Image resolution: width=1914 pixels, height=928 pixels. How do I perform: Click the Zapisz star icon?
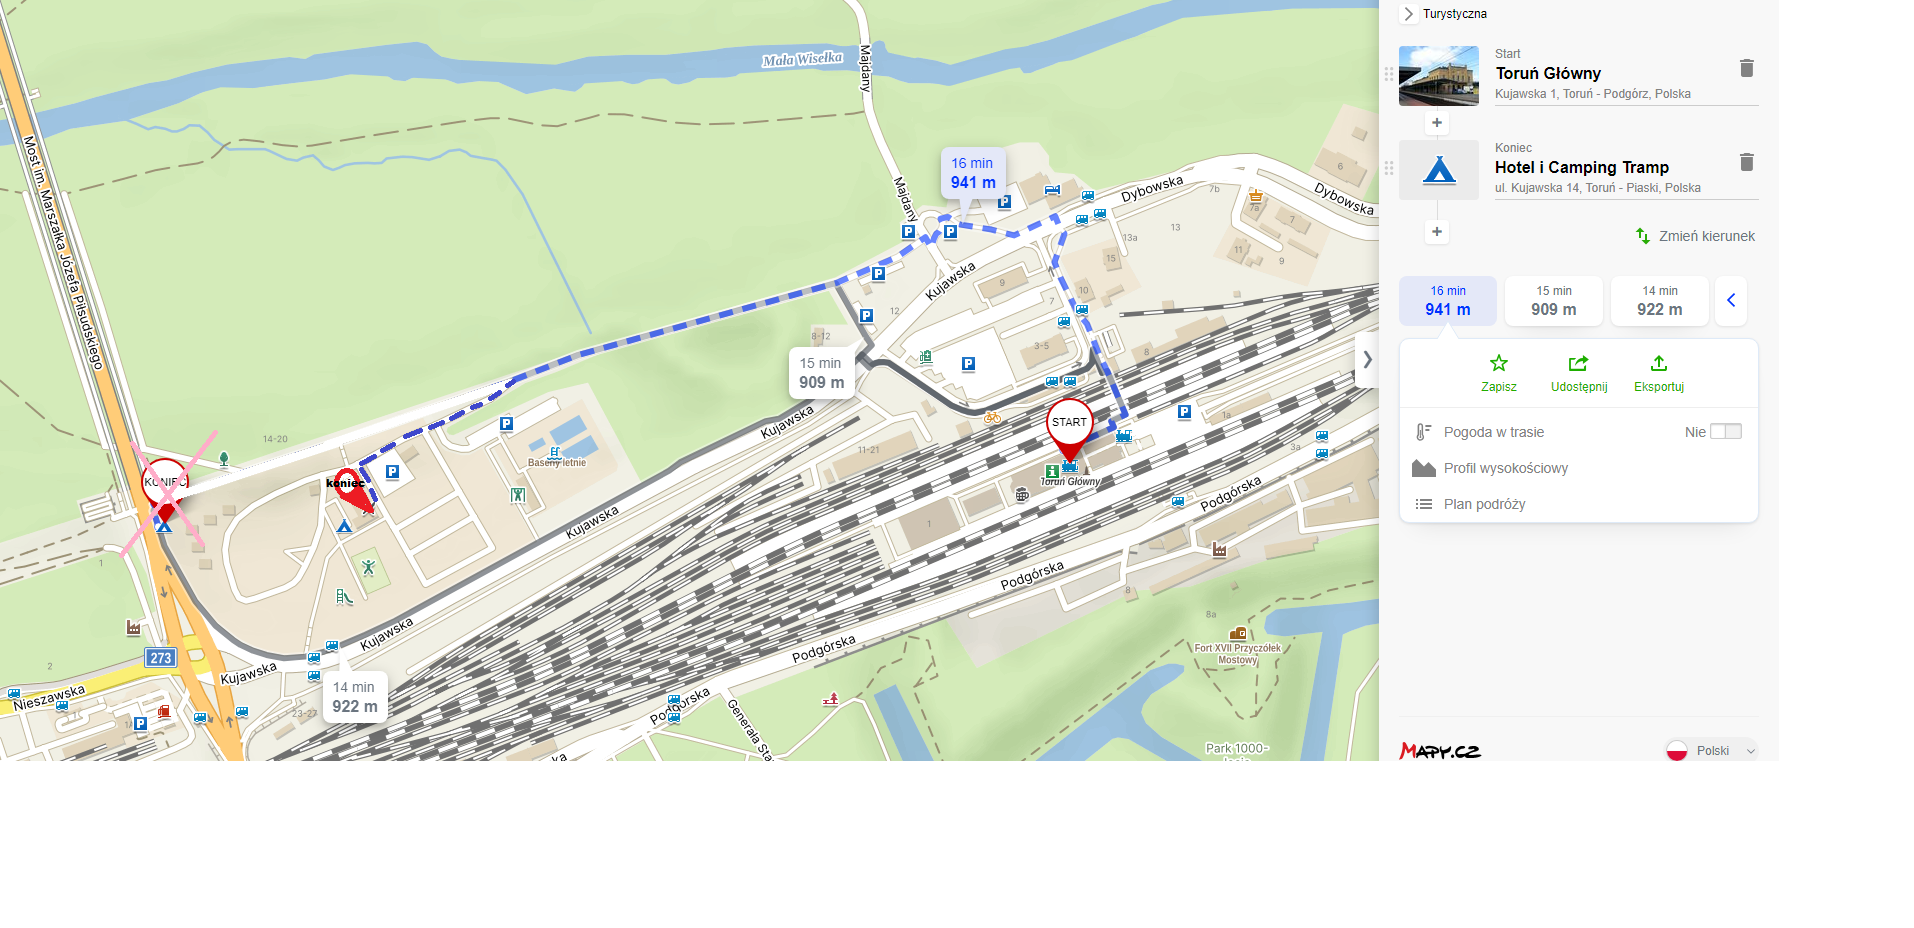[x=1498, y=363]
